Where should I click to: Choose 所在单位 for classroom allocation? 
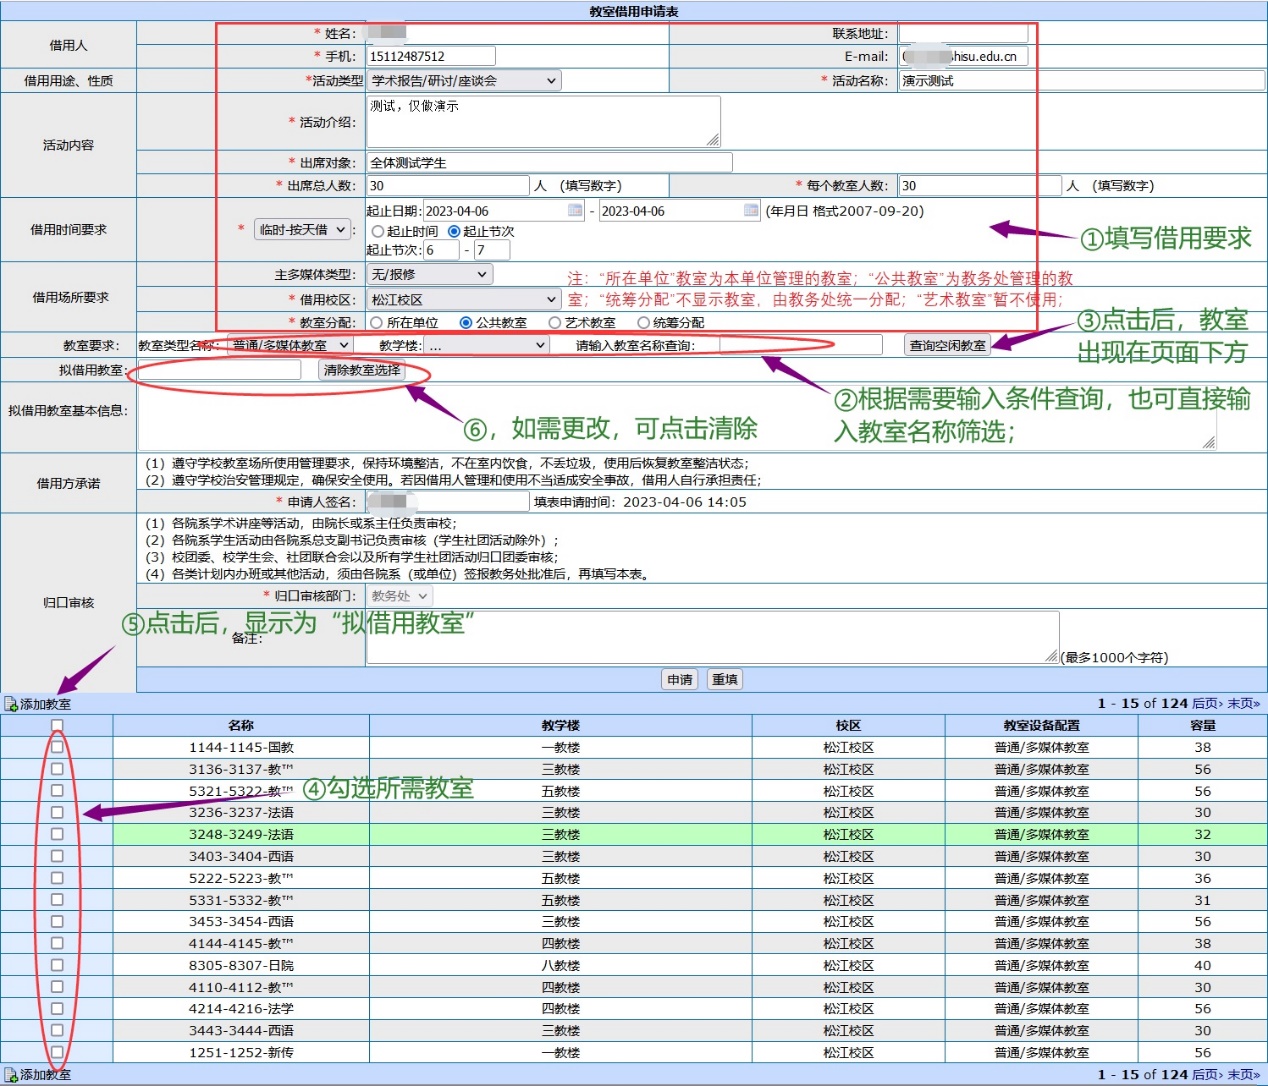tap(377, 322)
